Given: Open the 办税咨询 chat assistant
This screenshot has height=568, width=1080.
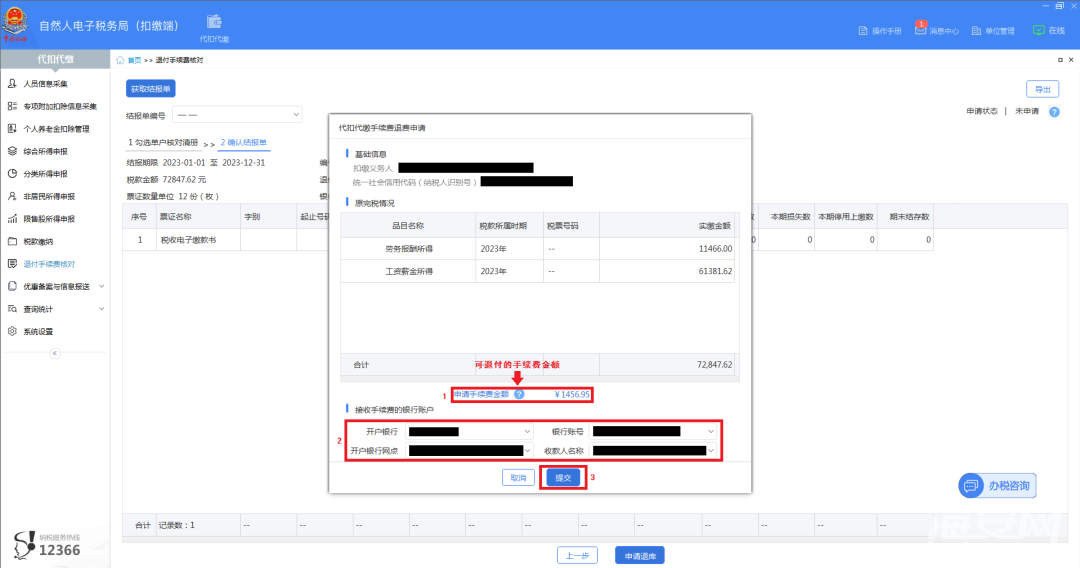Looking at the screenshot, I should coord(997,485).
